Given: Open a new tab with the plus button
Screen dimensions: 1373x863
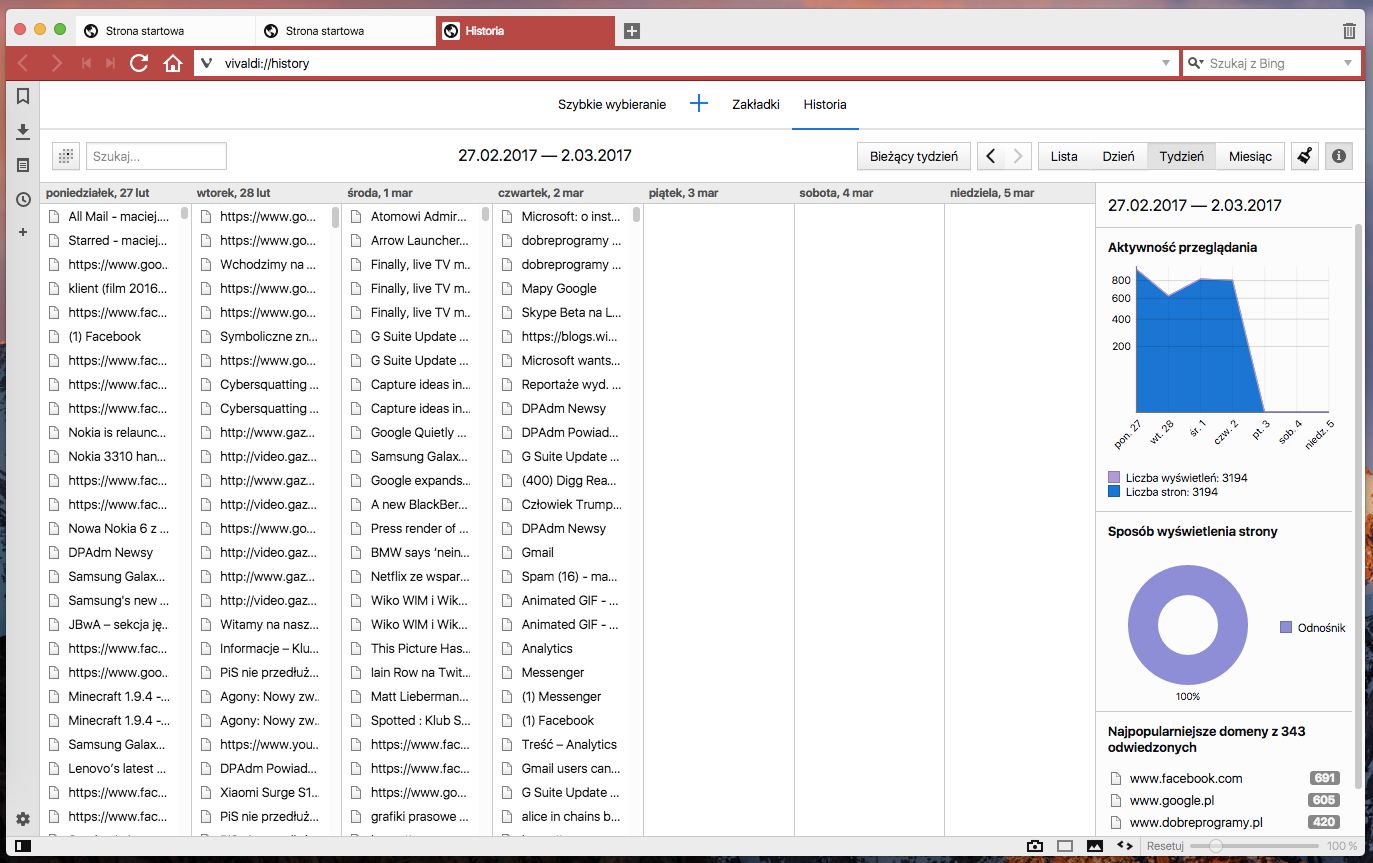Looking at the screenshot, I should point(631,31).
